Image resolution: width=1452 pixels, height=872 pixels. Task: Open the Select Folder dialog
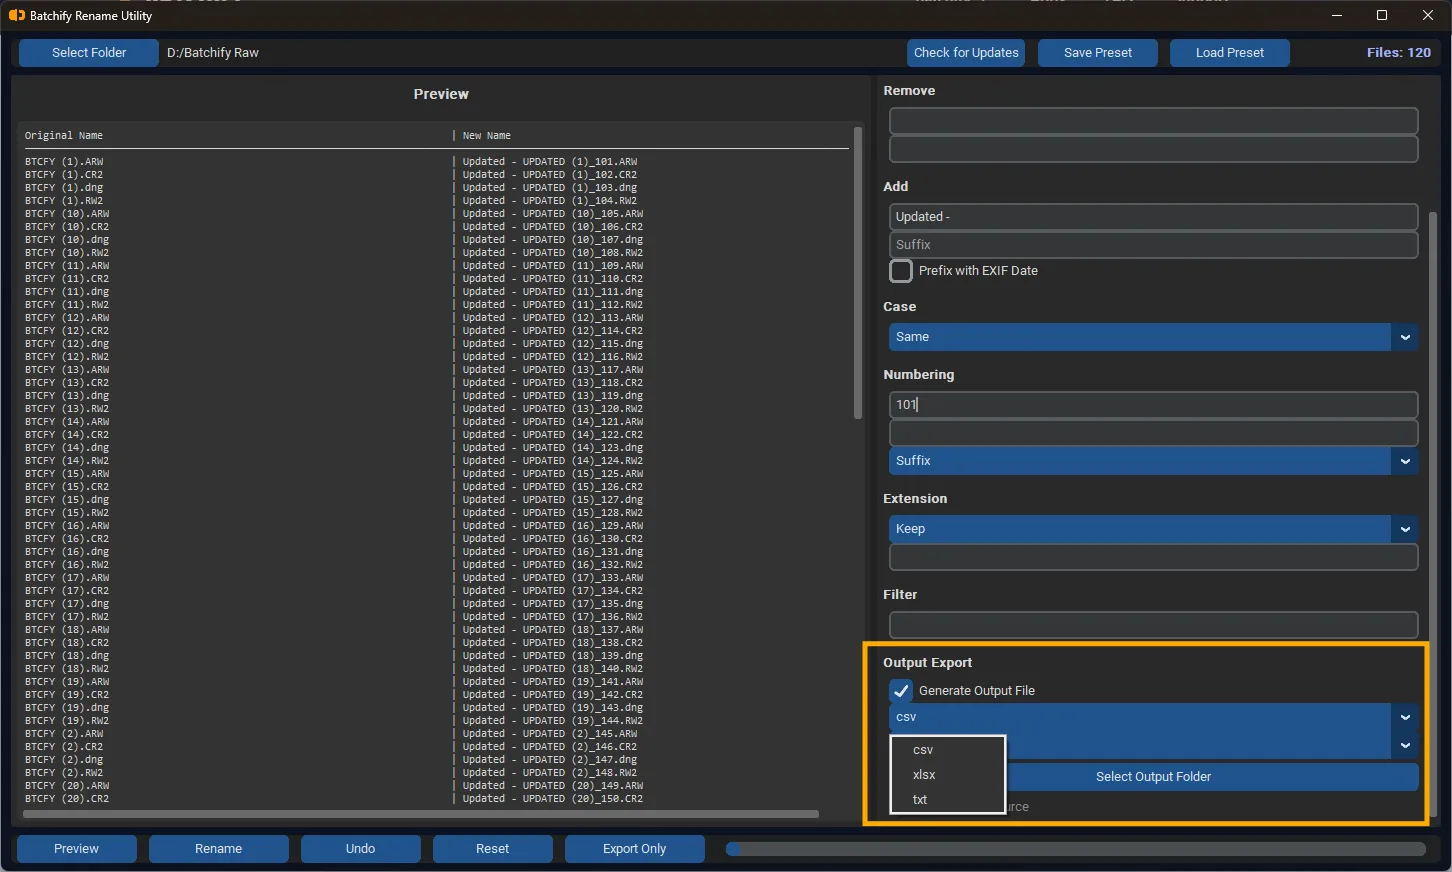(88, 52)
